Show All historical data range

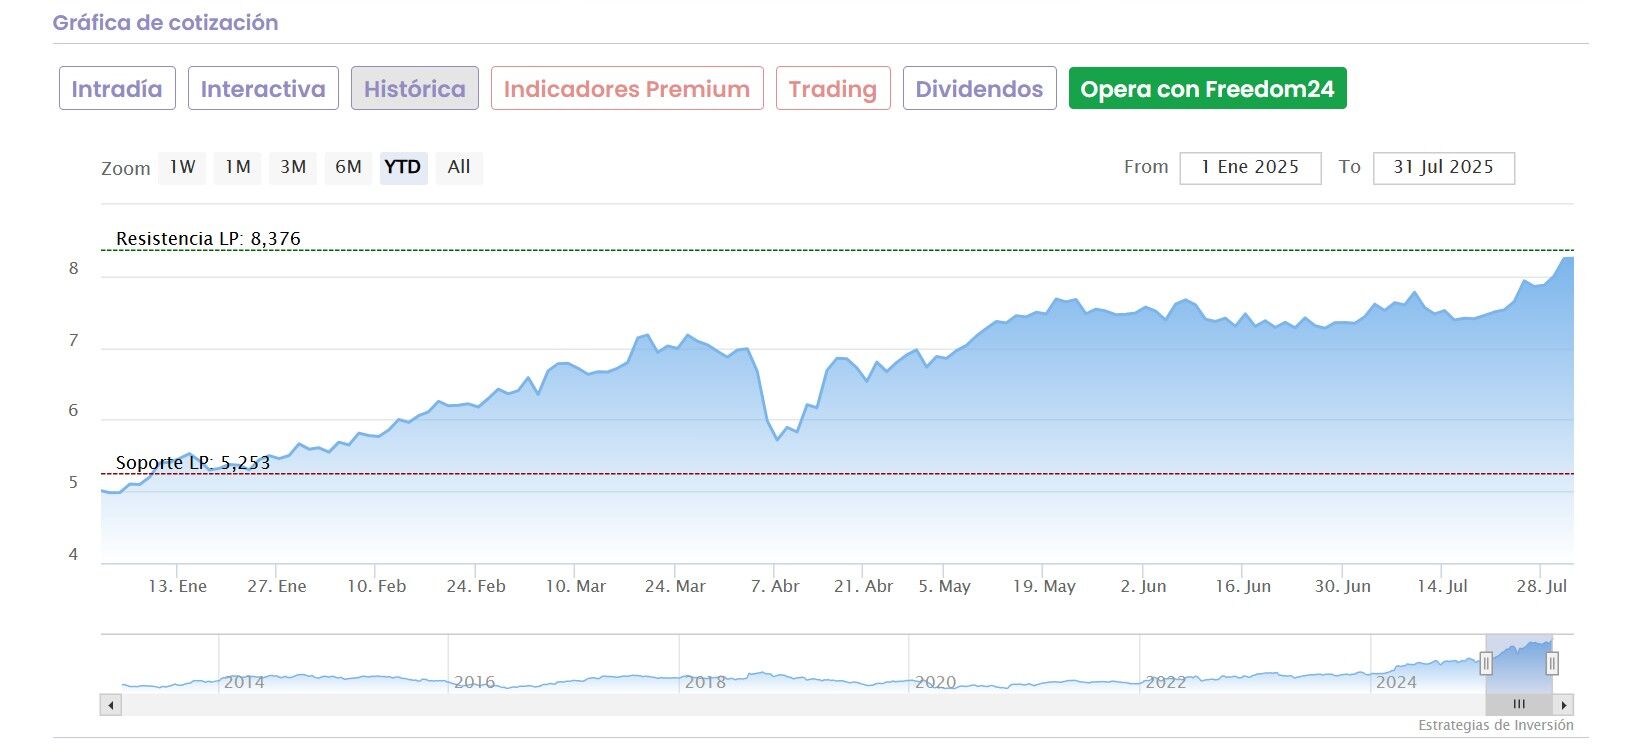pos(459,168)
